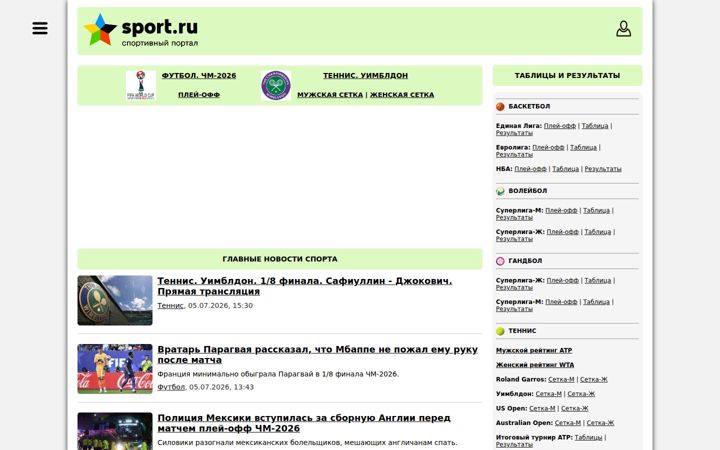Viewport: 720px width, 450px height.
Task: Open НБА Таблица link
Action: click(x=565, y=169)
